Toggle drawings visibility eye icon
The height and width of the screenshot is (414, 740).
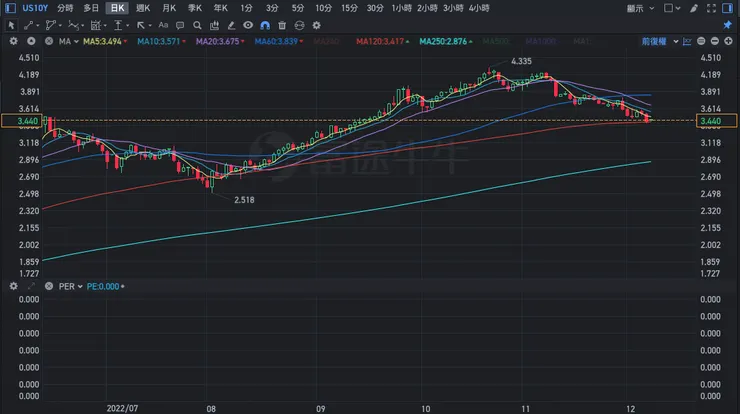click(x=248, y=25)
